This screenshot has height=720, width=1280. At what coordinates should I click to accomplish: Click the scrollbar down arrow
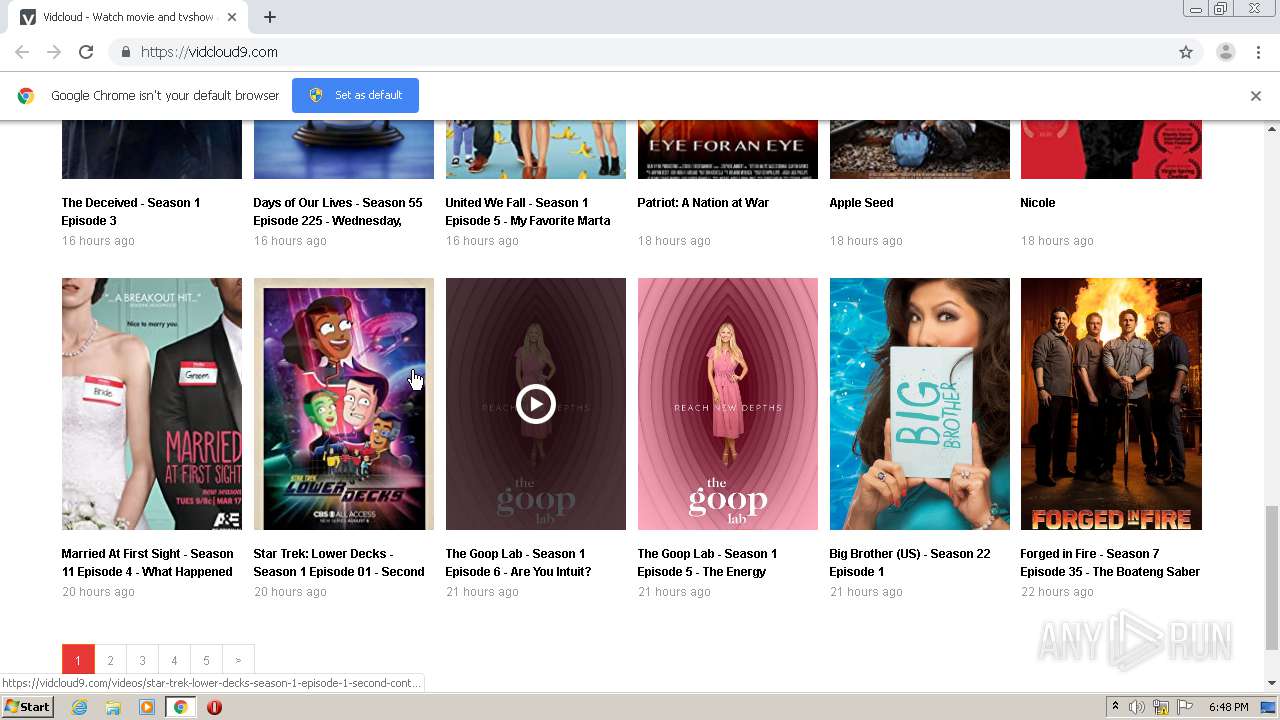(1272, 683)
